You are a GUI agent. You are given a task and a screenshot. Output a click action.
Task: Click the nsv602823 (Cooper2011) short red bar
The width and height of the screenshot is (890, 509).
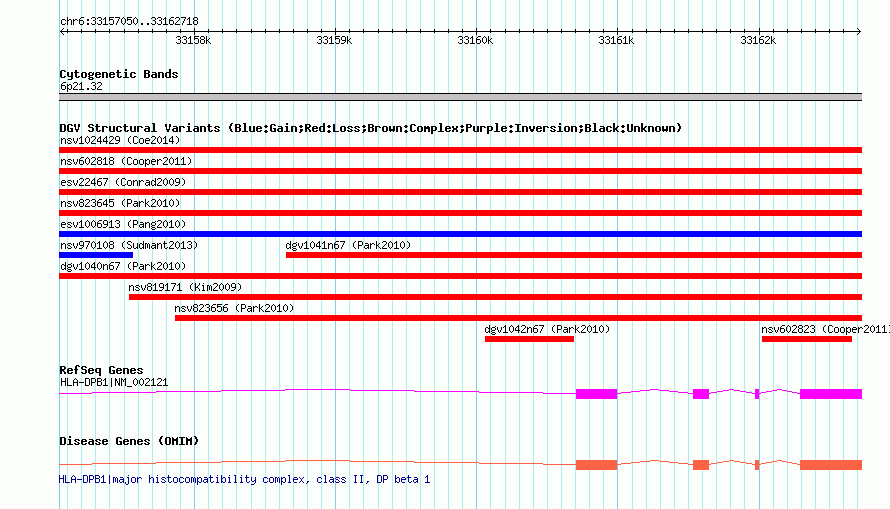pos(807,339)
